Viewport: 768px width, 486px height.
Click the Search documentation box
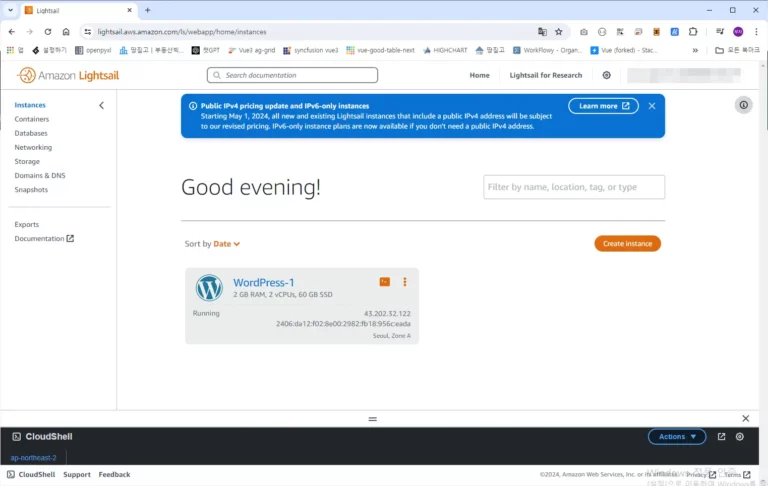pyautogui.click(x=292, y=75)
